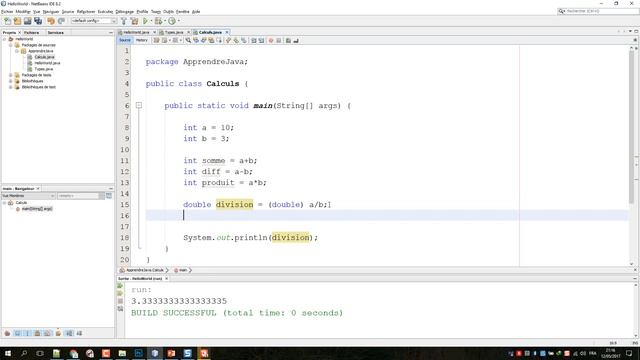The width and height of the screenshot is (640, 360).
Task: Expand the Bibliothèques de test node
Action: click(11, 87)
